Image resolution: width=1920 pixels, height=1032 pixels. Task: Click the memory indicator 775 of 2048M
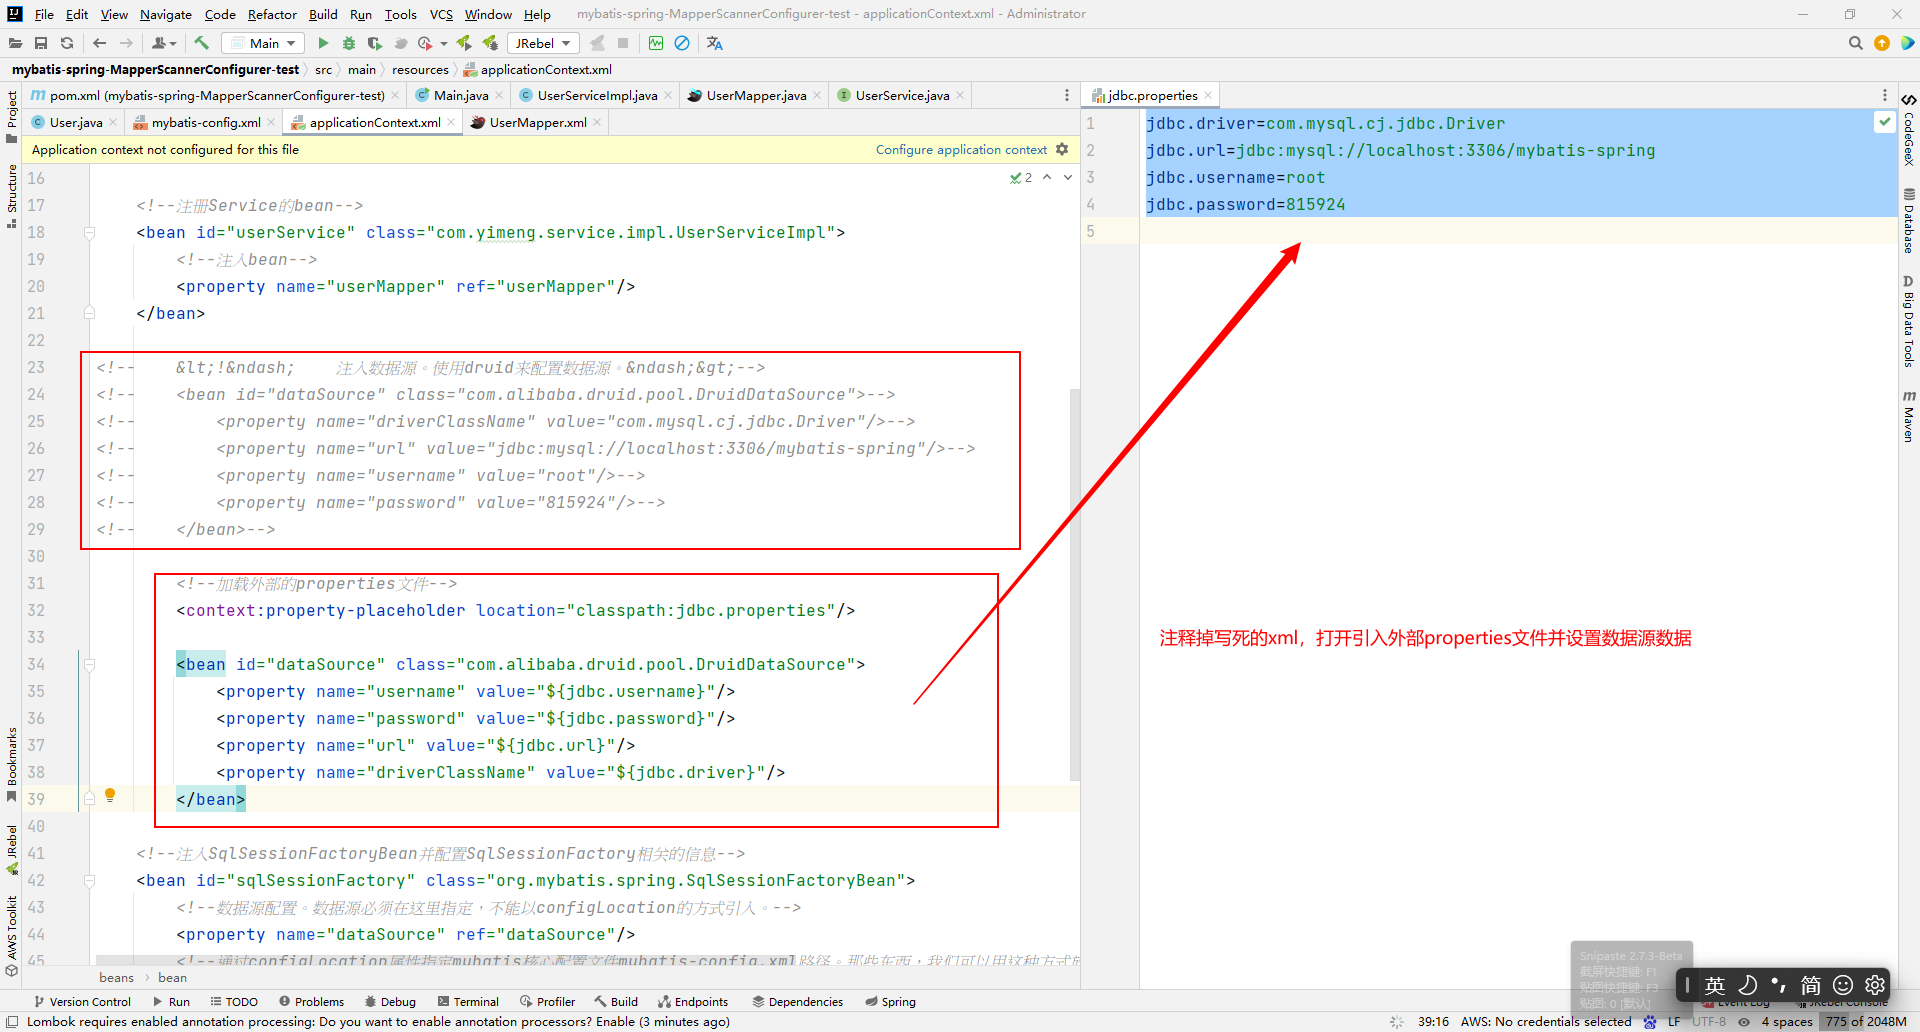[x=1867, y=1021]
